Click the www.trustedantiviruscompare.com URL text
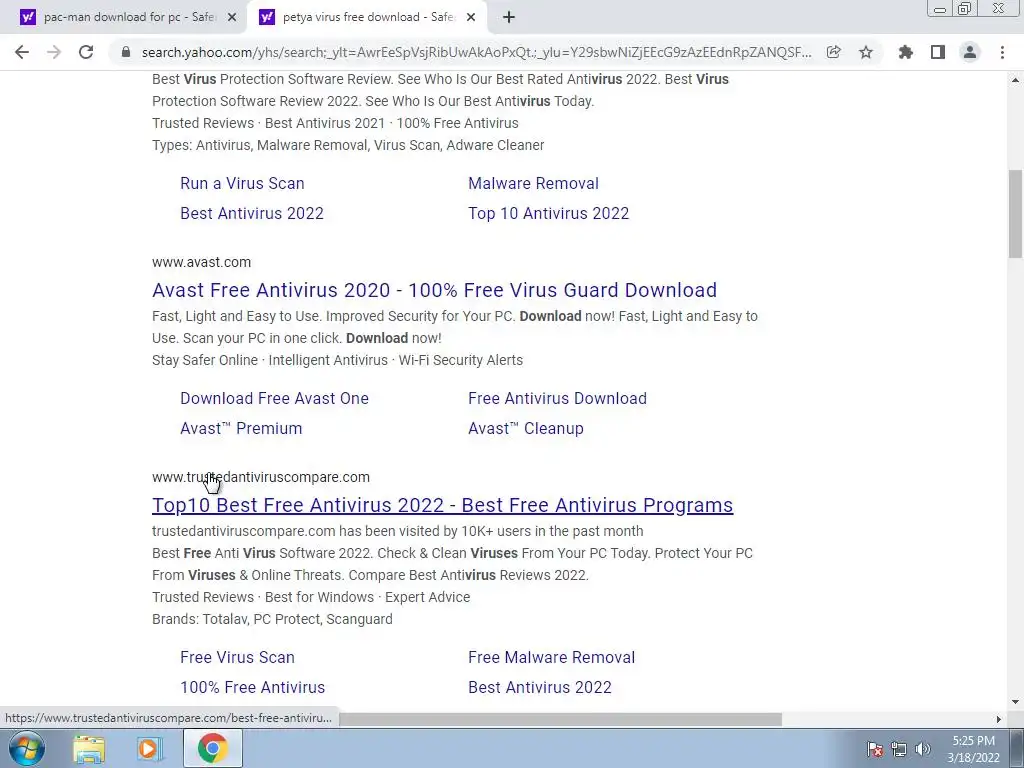The image size is (1024, 768). [261, 477]
